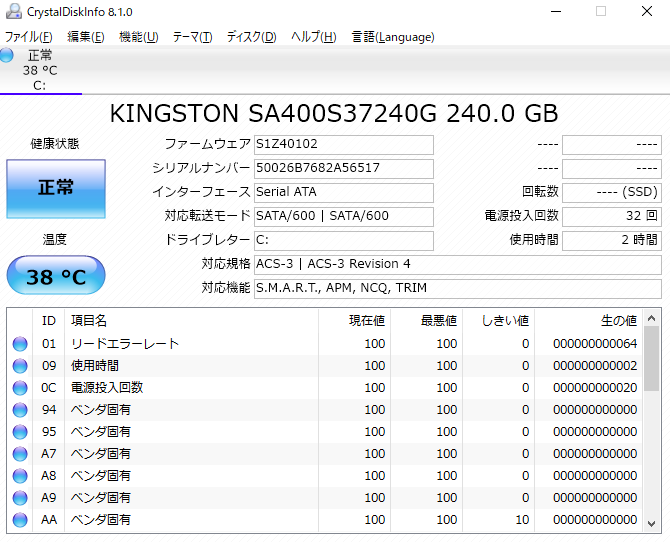Click the 健康状態 label
The width and height of the screenshot is (670, 542).
click(55, 144)
